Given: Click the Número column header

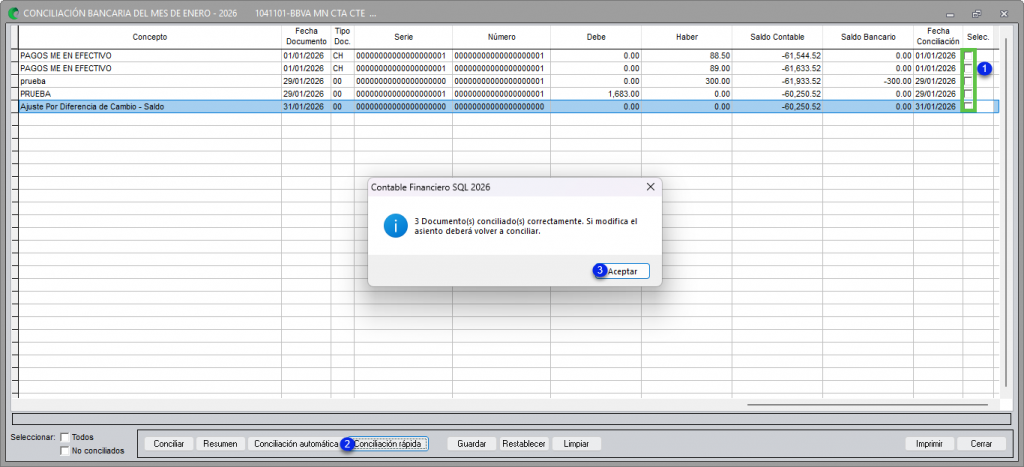Looking at the screenshot, I should [x=502, y=37].
